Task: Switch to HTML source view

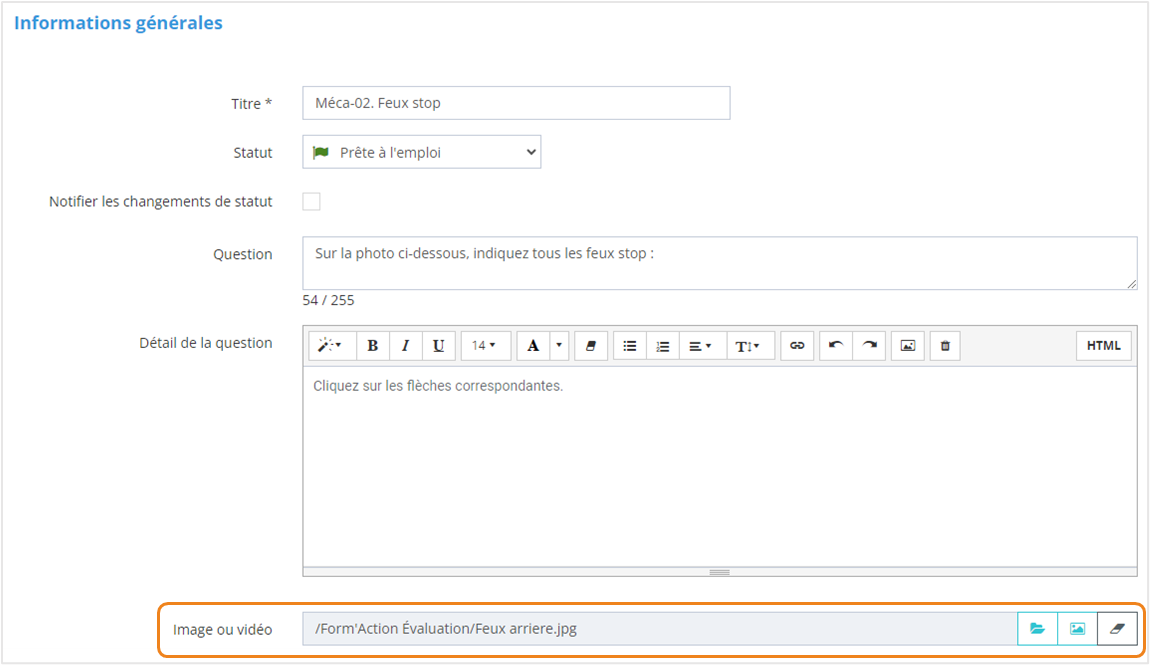Action: pyautogui.click(x=1104, y=346)
